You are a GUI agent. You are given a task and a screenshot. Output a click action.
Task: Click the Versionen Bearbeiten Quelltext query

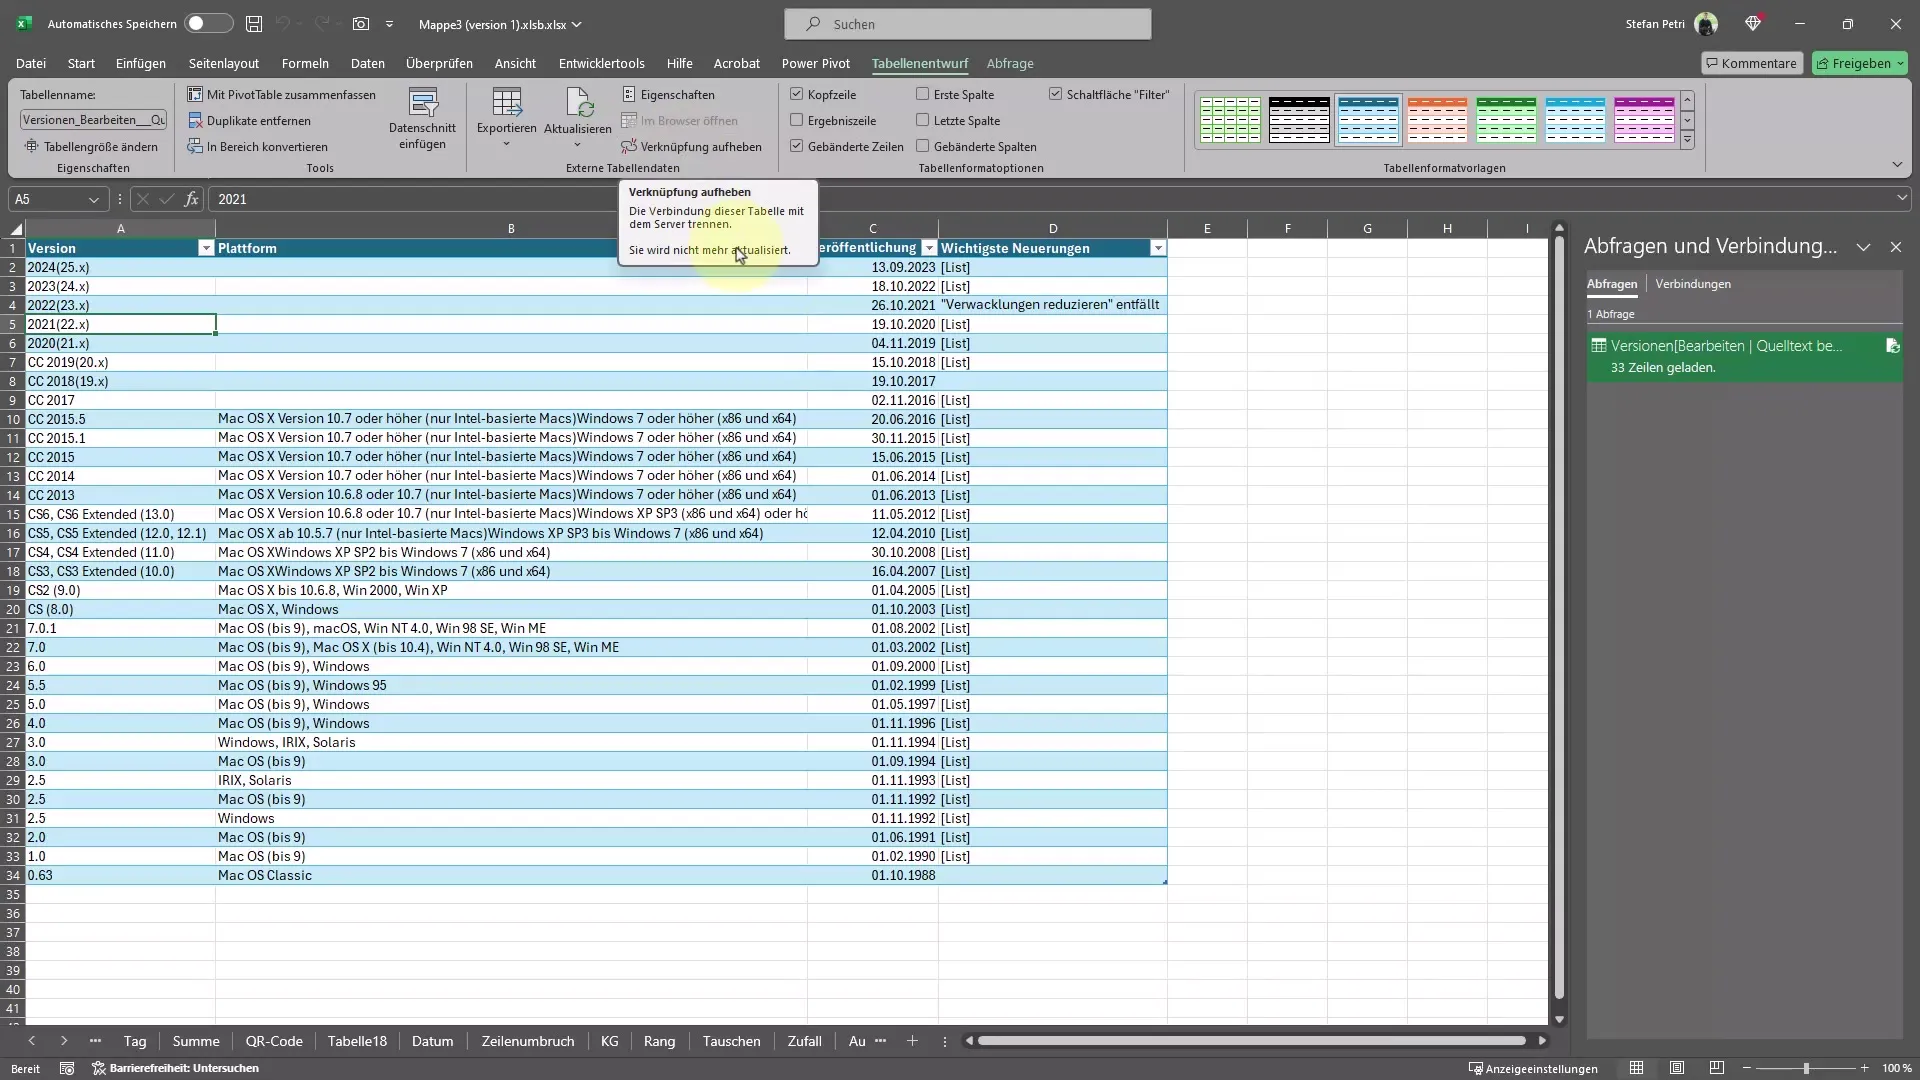(x=1727, y=345)
